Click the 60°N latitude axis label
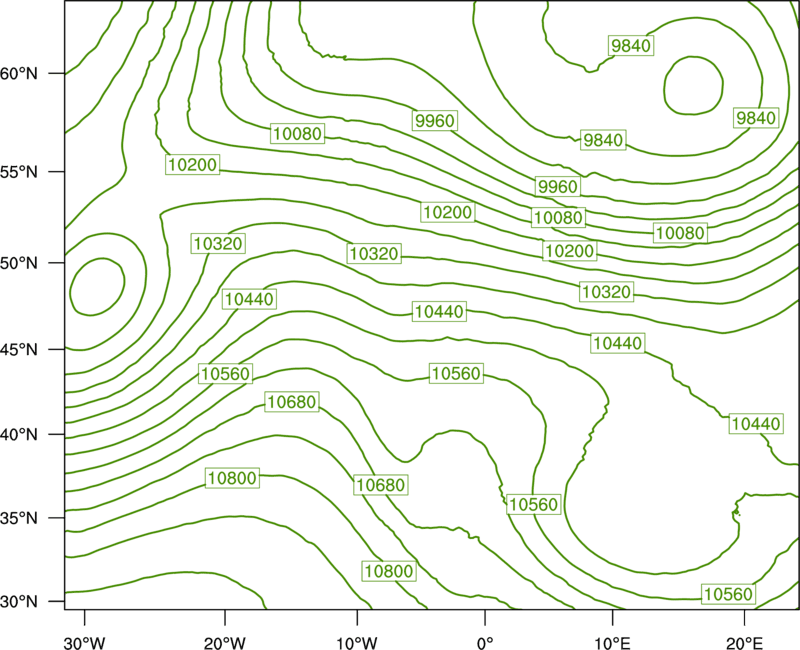 coord(19,74)
